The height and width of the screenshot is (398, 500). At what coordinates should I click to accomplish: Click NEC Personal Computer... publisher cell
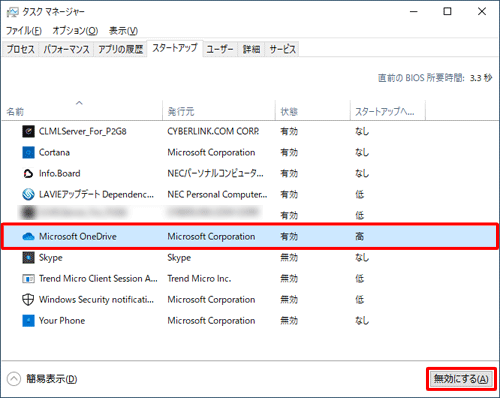(217, 194)
